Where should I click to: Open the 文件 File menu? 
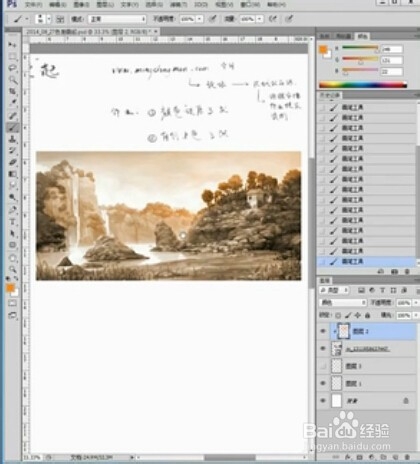pyautogui.click(x=34, y=5)
